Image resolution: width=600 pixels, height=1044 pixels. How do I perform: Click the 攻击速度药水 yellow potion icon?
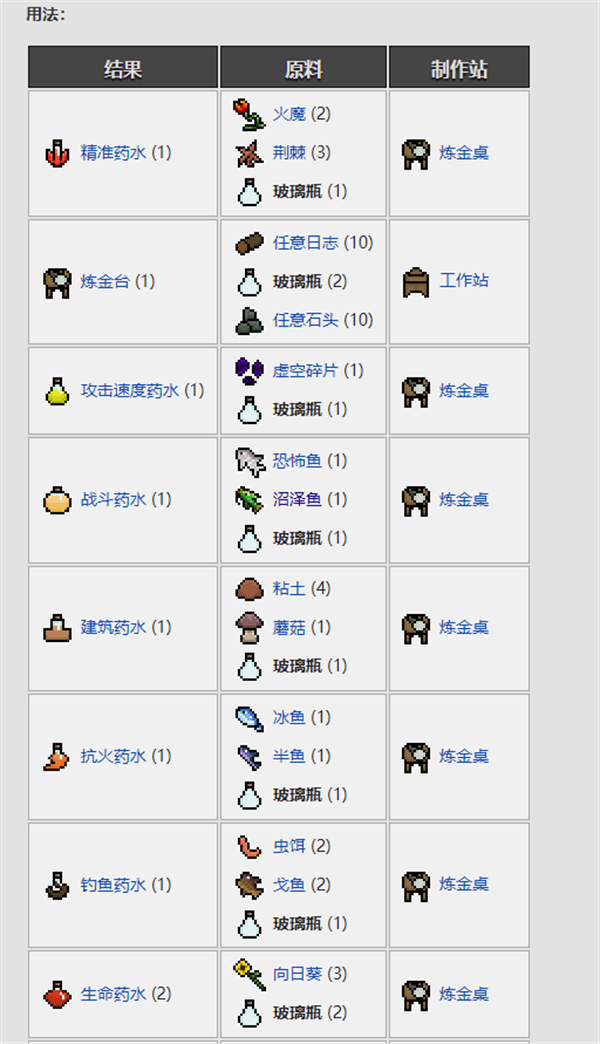(x=57, y=391)
